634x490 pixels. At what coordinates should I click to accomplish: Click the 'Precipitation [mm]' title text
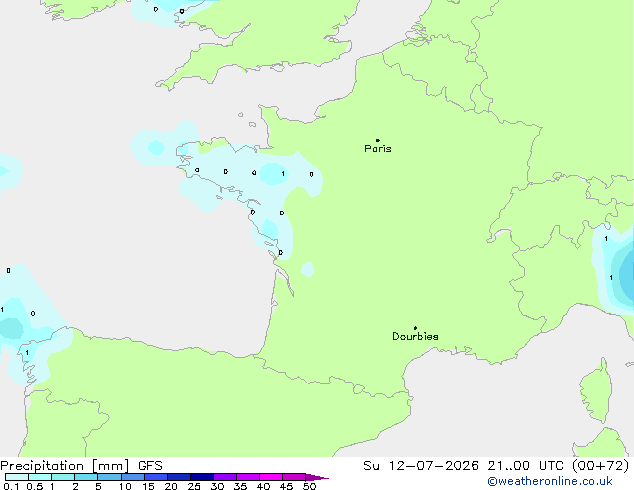click(x=65, y=466)
